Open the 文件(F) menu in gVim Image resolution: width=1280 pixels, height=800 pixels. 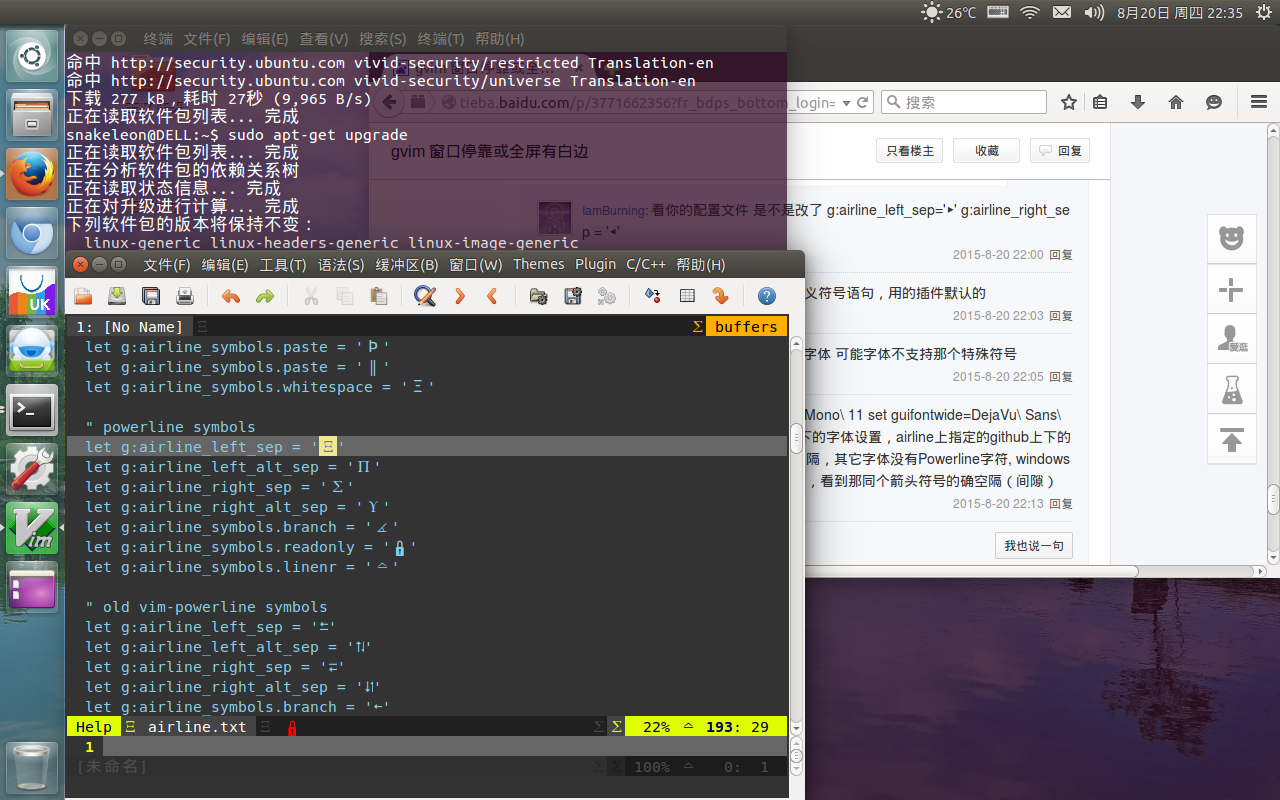pos(166,265)
